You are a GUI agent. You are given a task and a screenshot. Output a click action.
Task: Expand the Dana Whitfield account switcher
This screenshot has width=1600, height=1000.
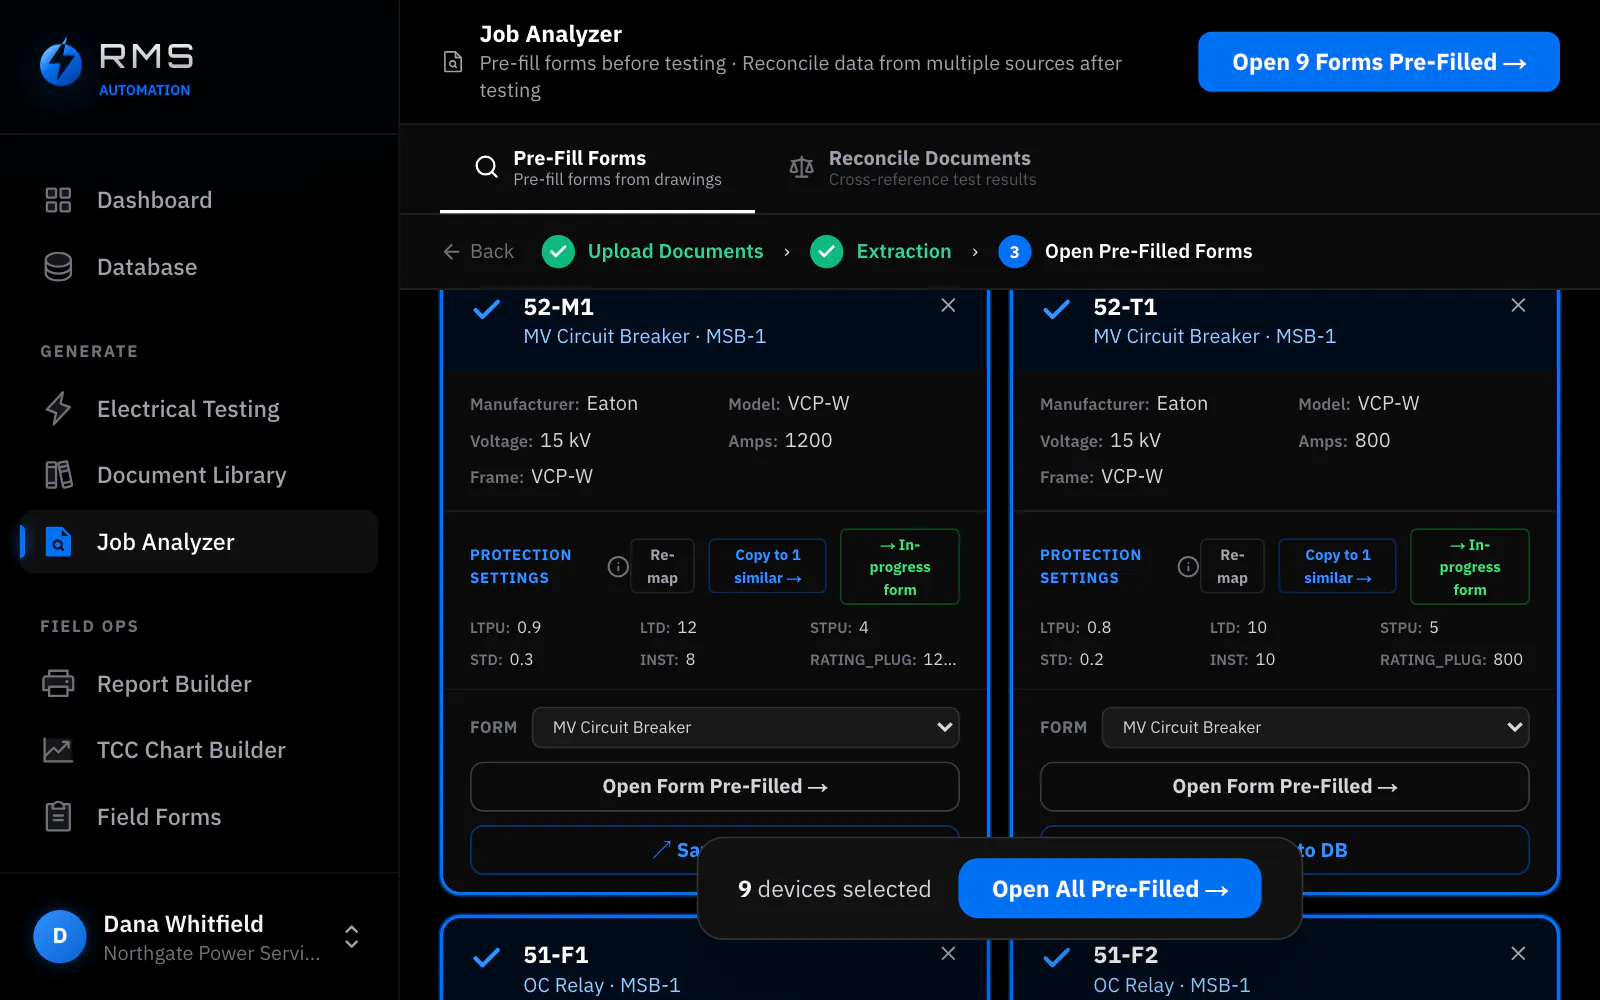[352, 937]
